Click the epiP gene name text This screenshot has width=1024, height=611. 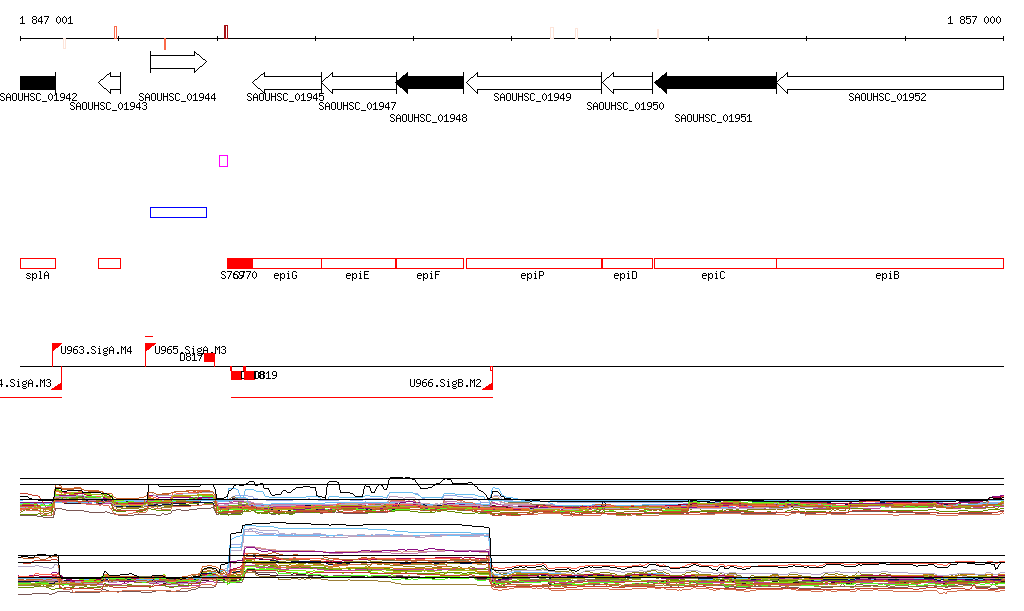tap(532, 275)
